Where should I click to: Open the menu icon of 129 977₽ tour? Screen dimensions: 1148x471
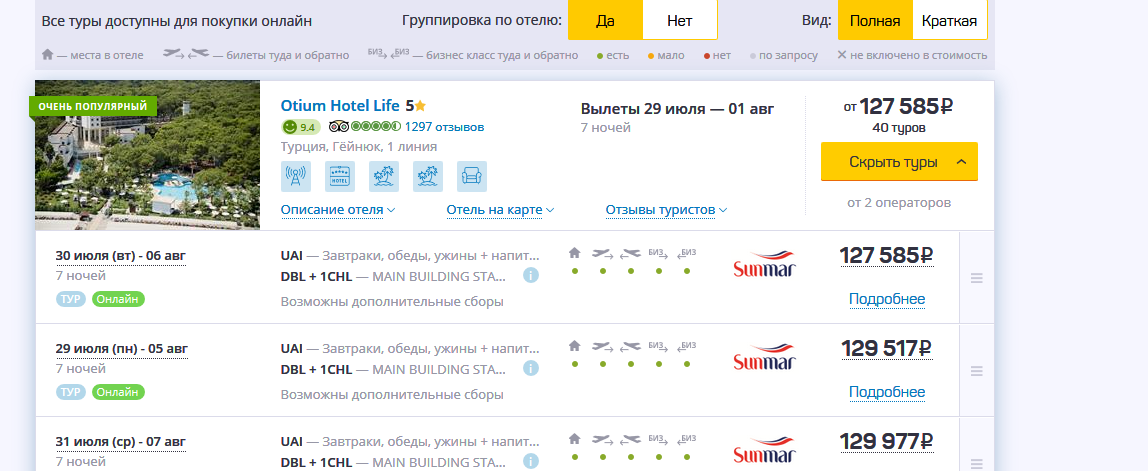976,464
